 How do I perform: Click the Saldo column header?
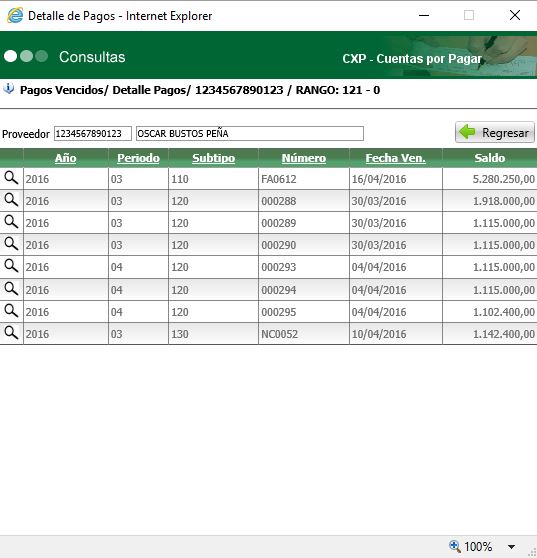(x=490, y=158)
